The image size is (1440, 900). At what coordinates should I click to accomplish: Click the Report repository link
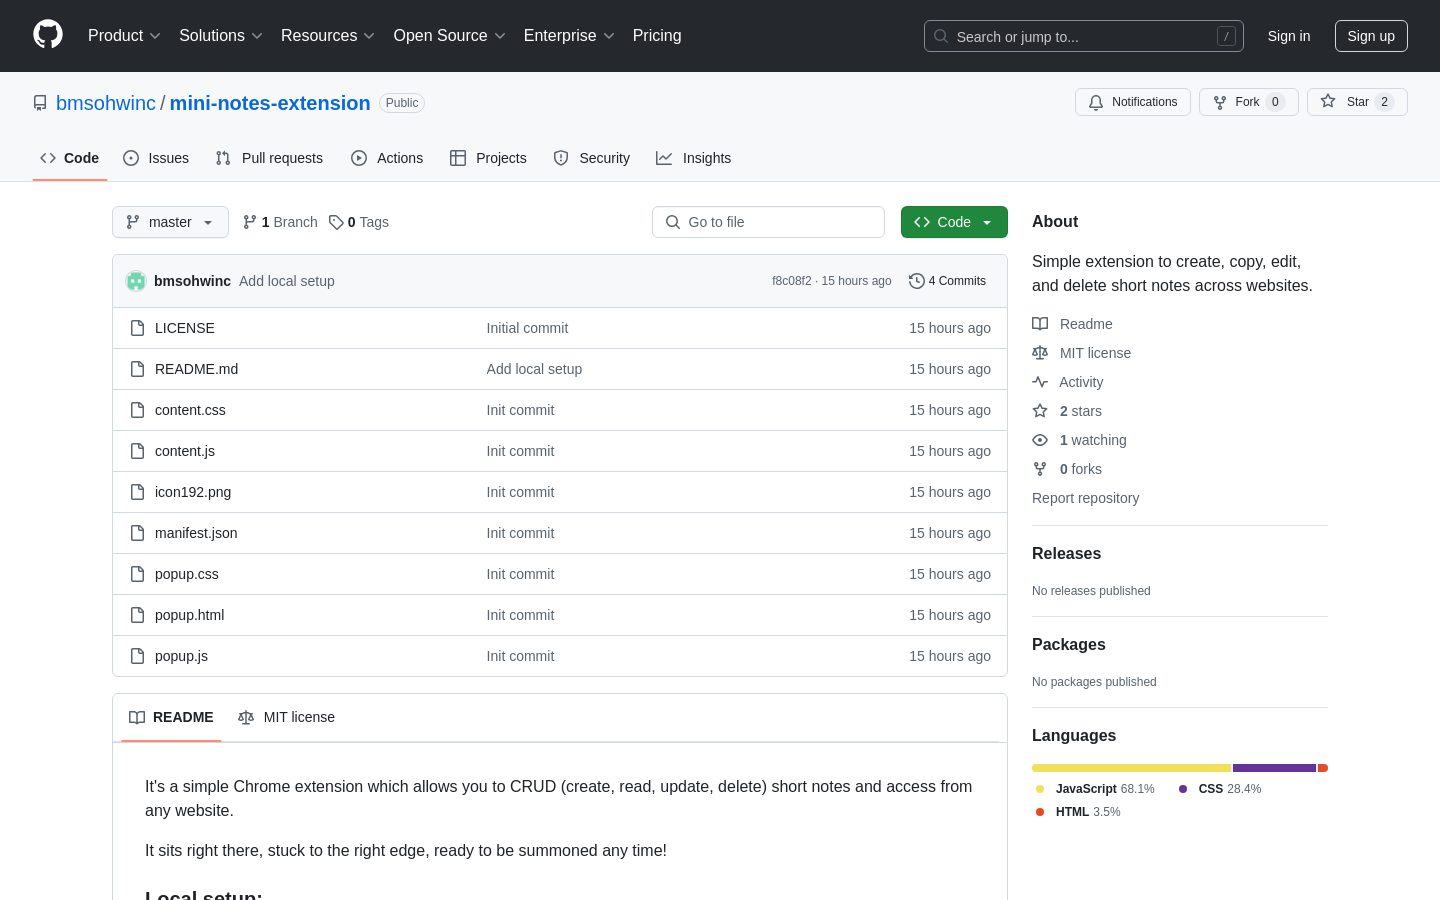(1085, 498)
